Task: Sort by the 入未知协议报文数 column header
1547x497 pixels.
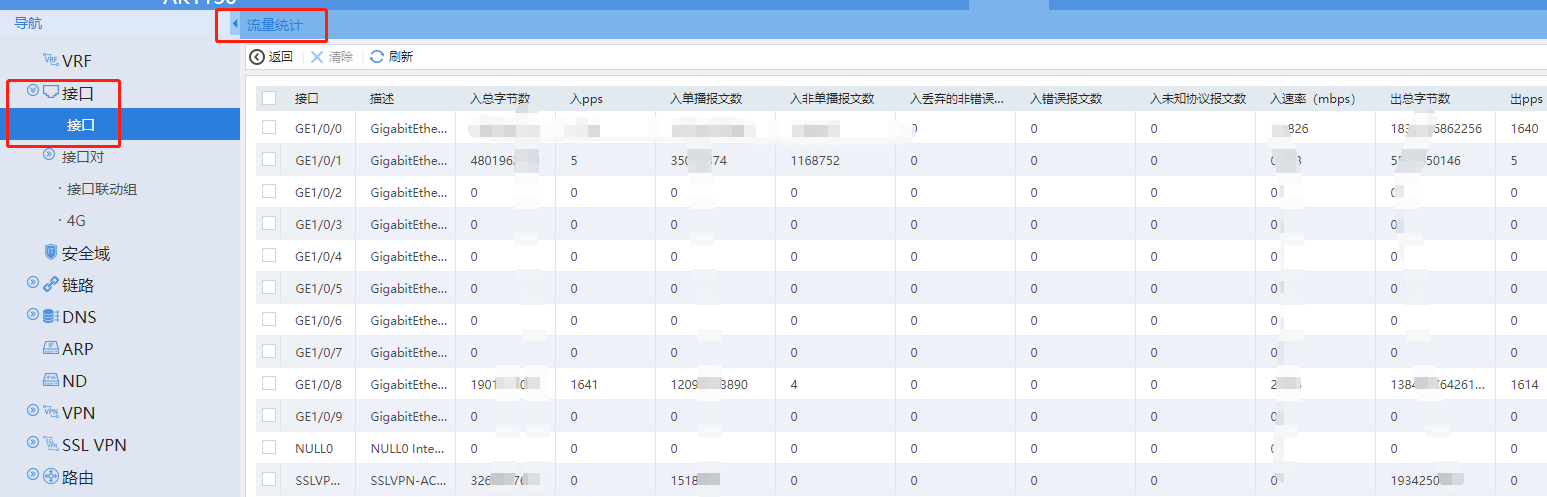Action: (x=1198, y=99)
